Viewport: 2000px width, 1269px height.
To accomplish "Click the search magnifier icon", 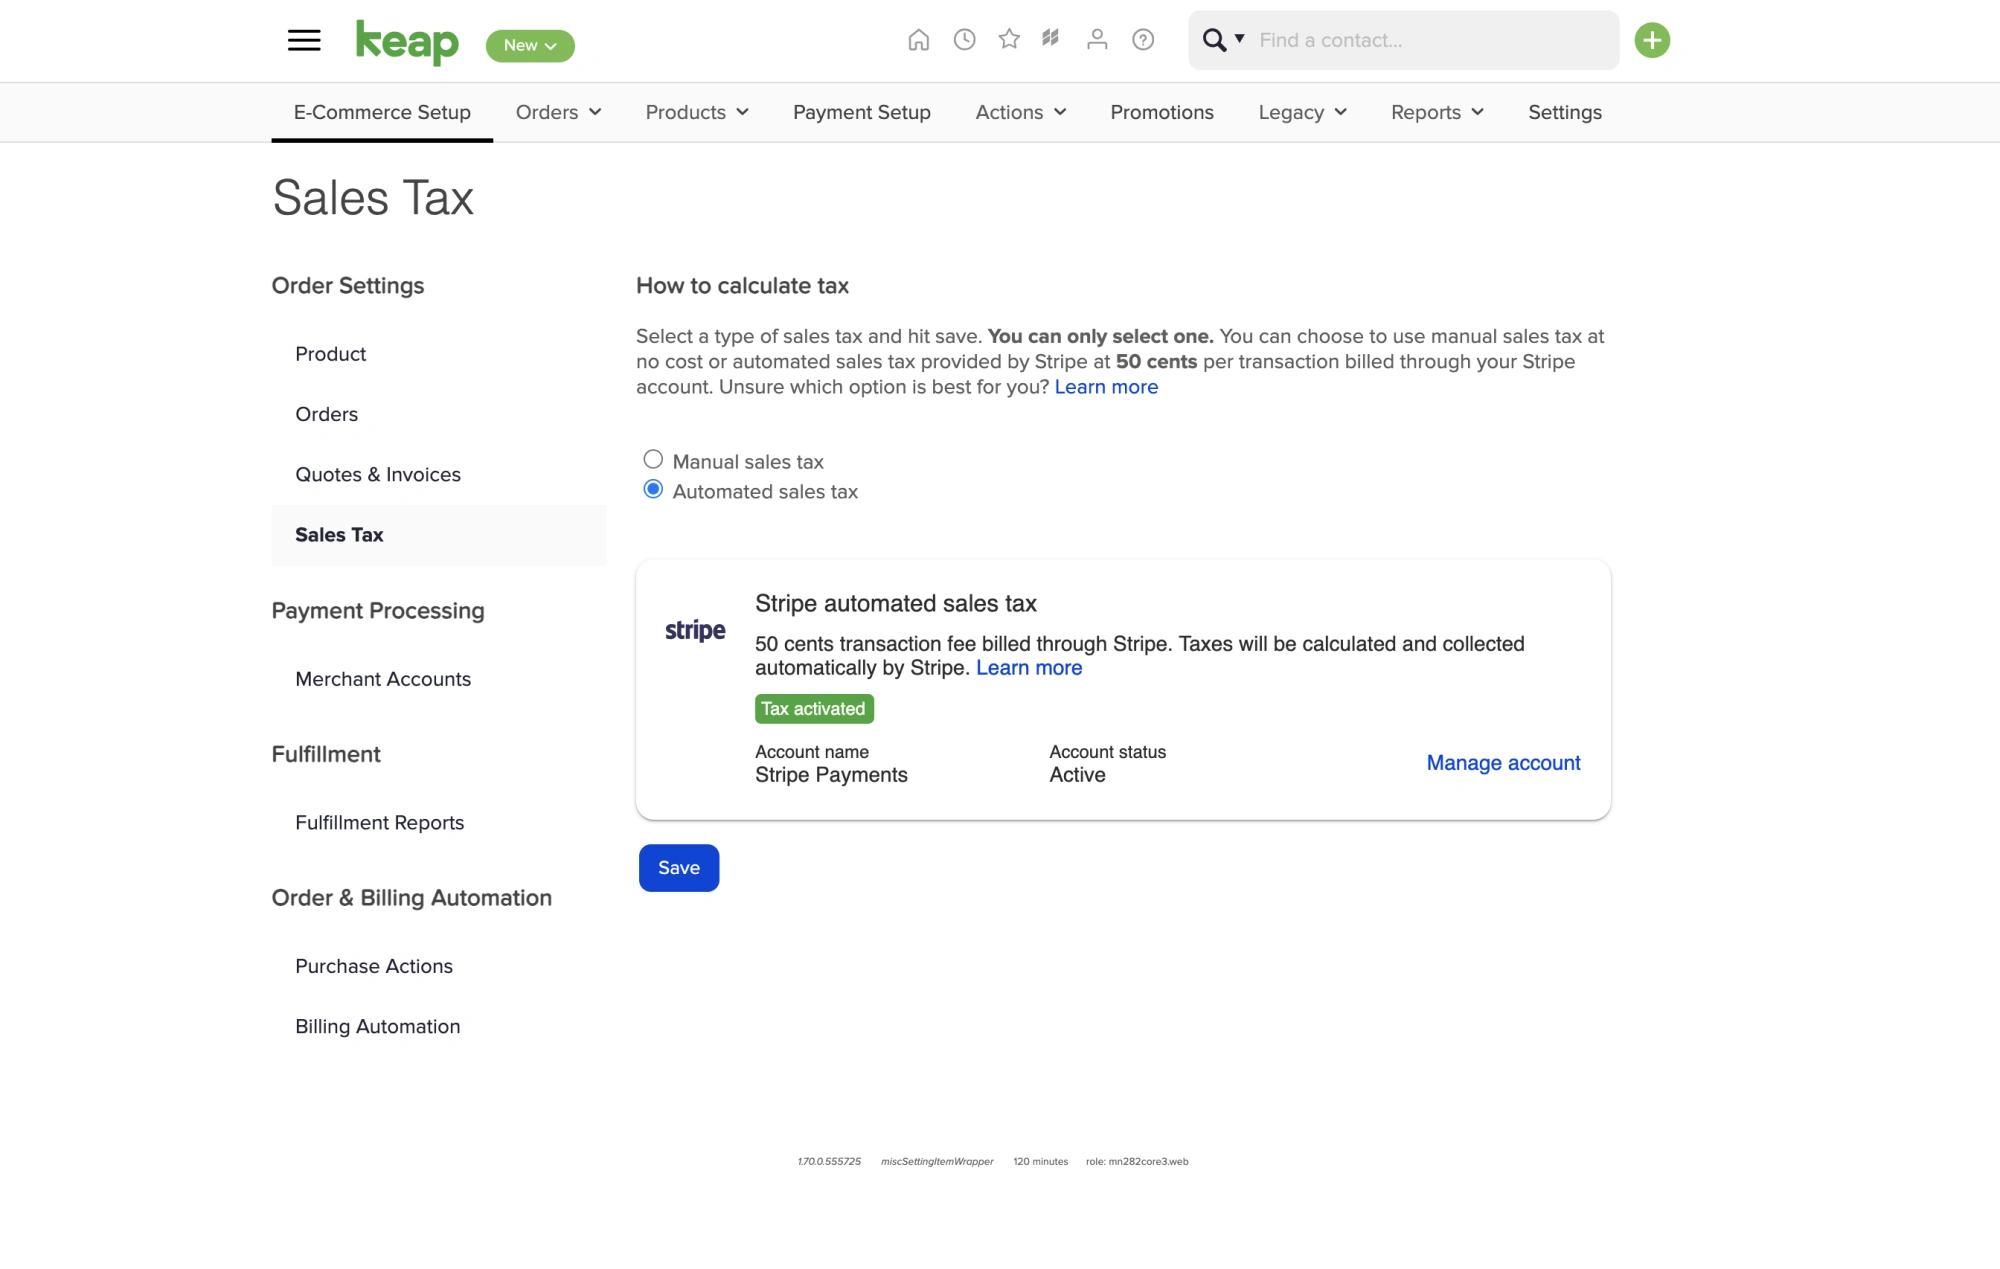I will point(1214,40).
